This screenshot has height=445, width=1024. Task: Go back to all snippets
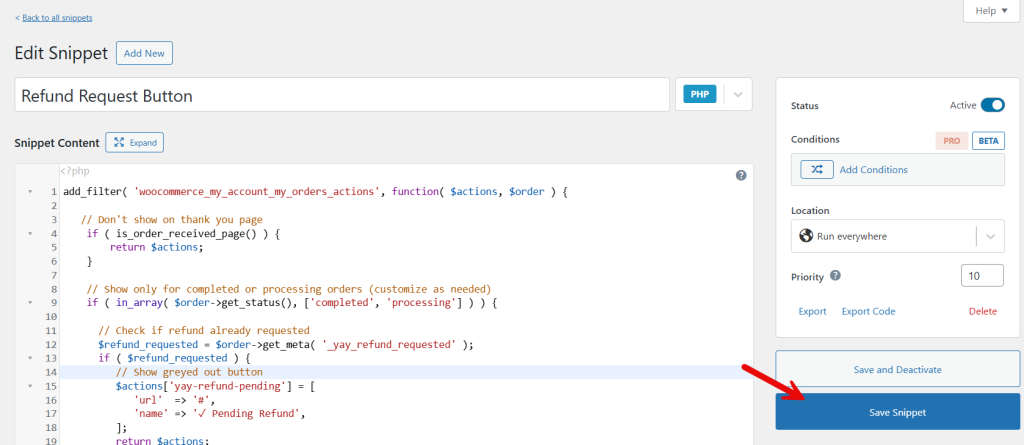(x=57, y=18)
